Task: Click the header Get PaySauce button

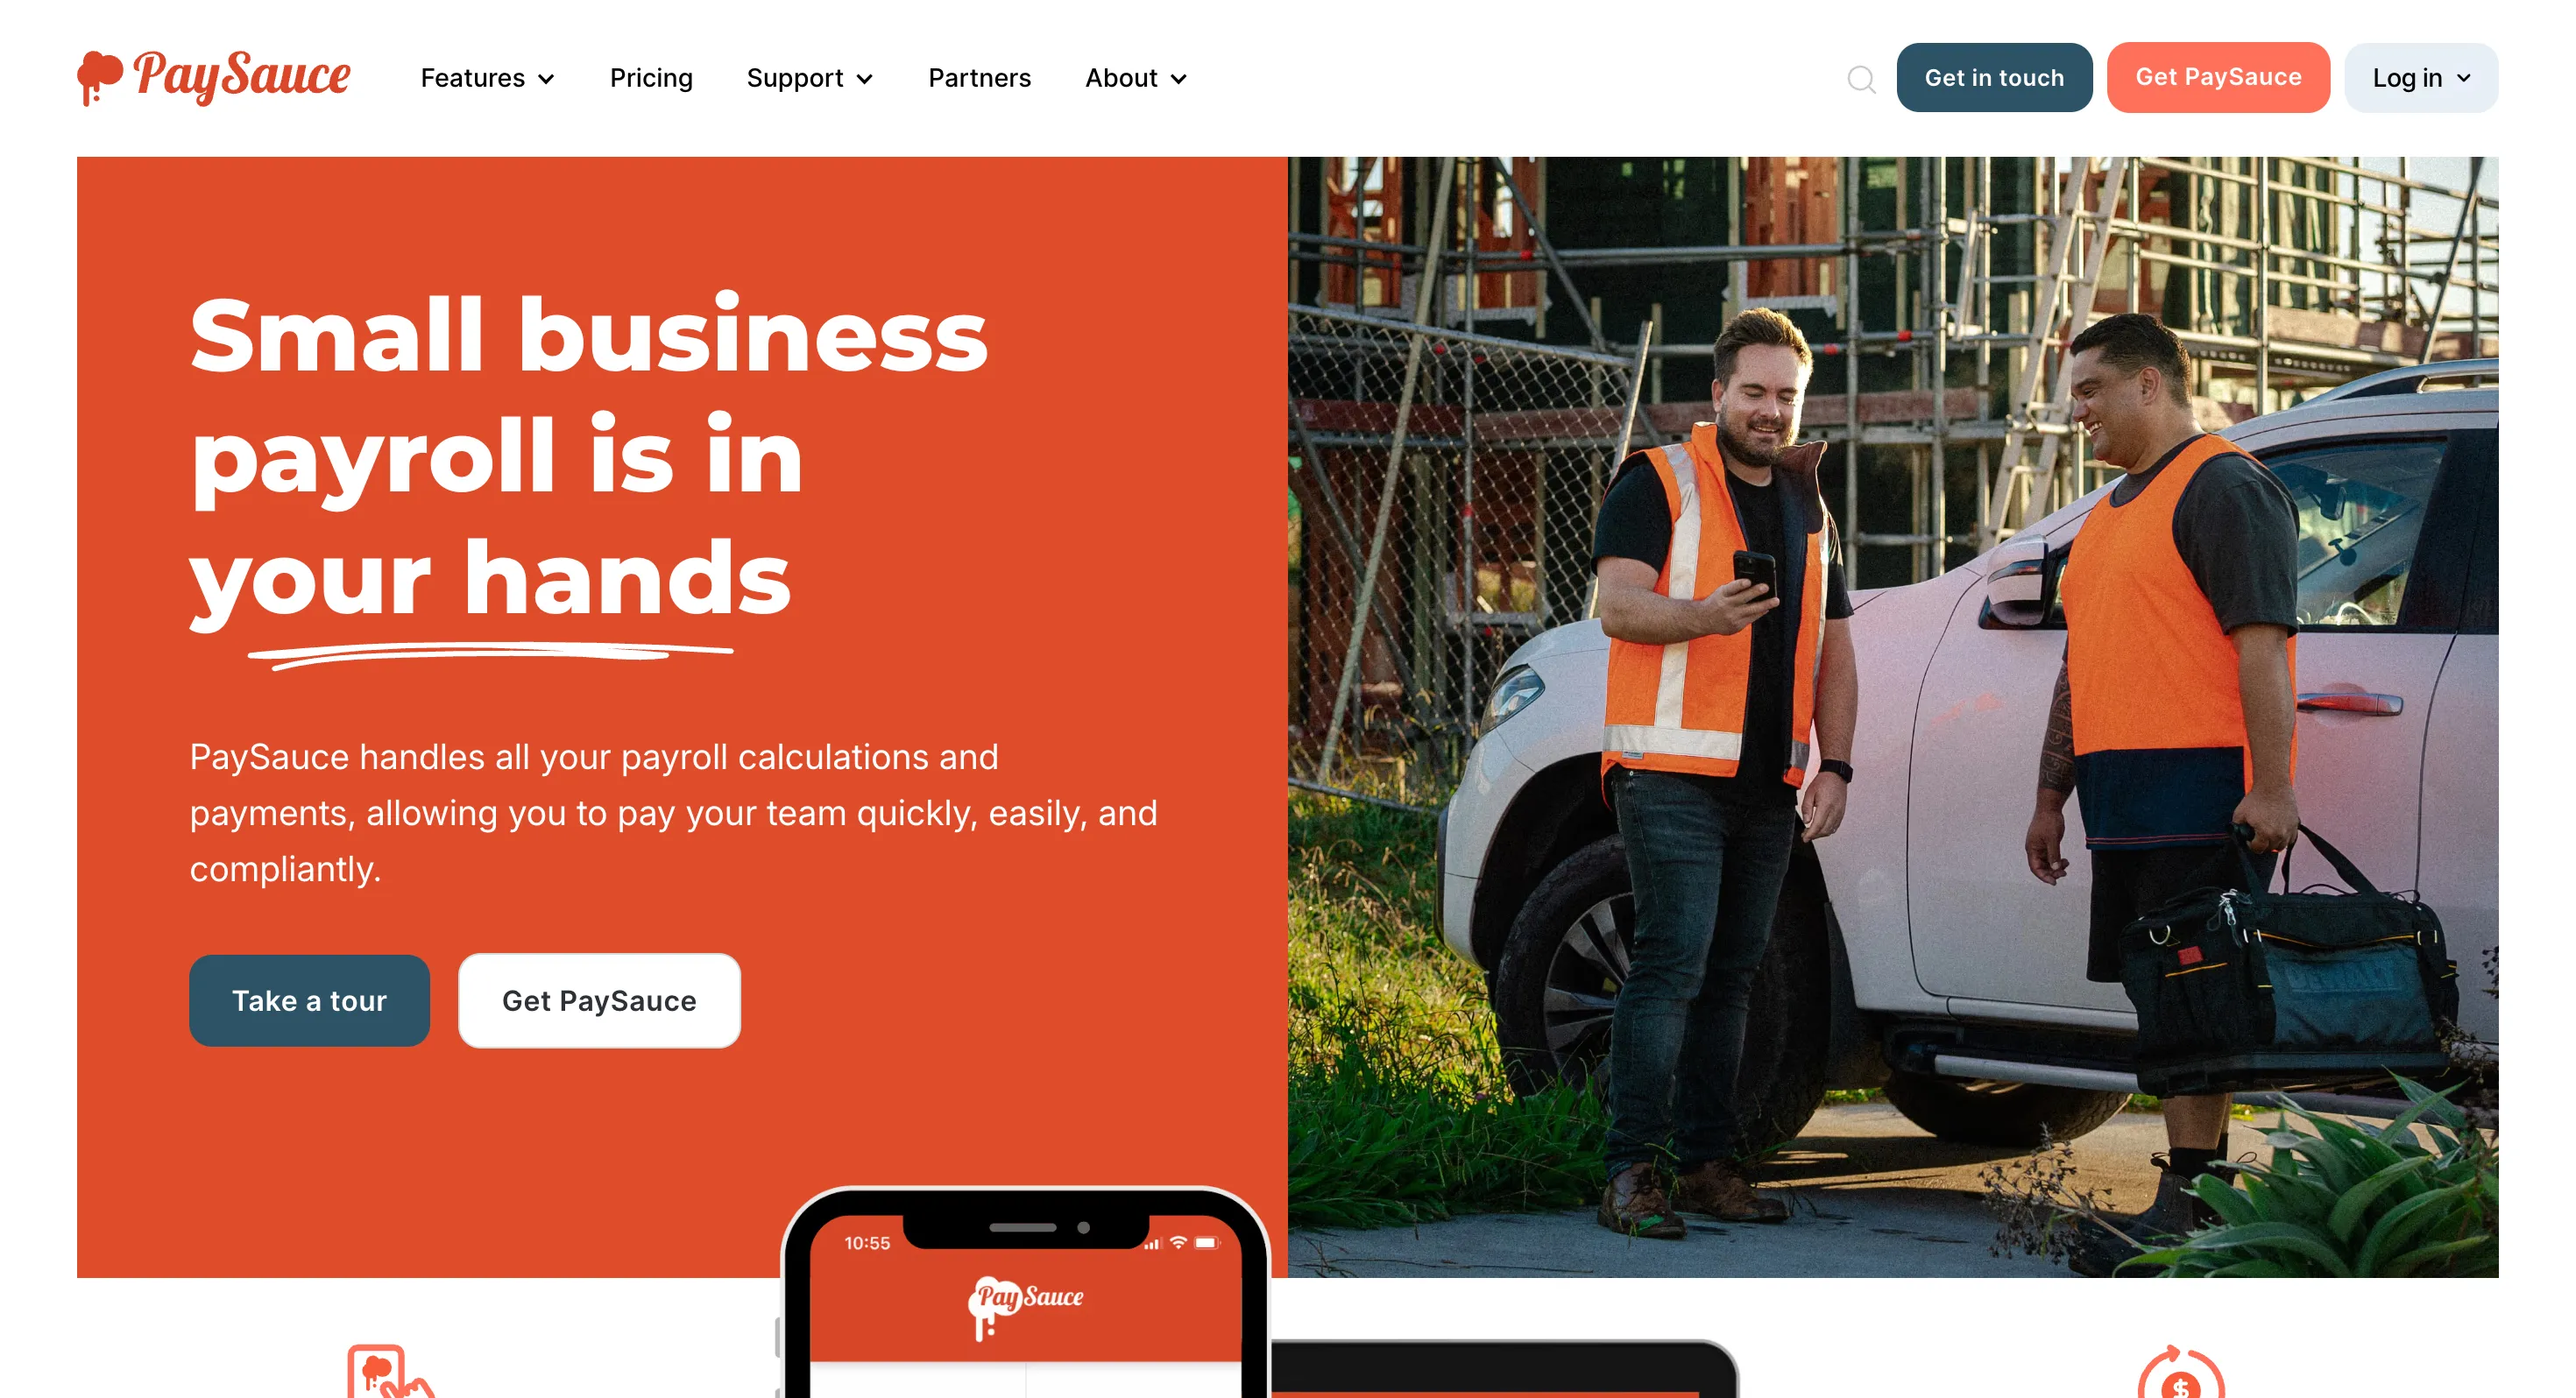Action: 2218,78
